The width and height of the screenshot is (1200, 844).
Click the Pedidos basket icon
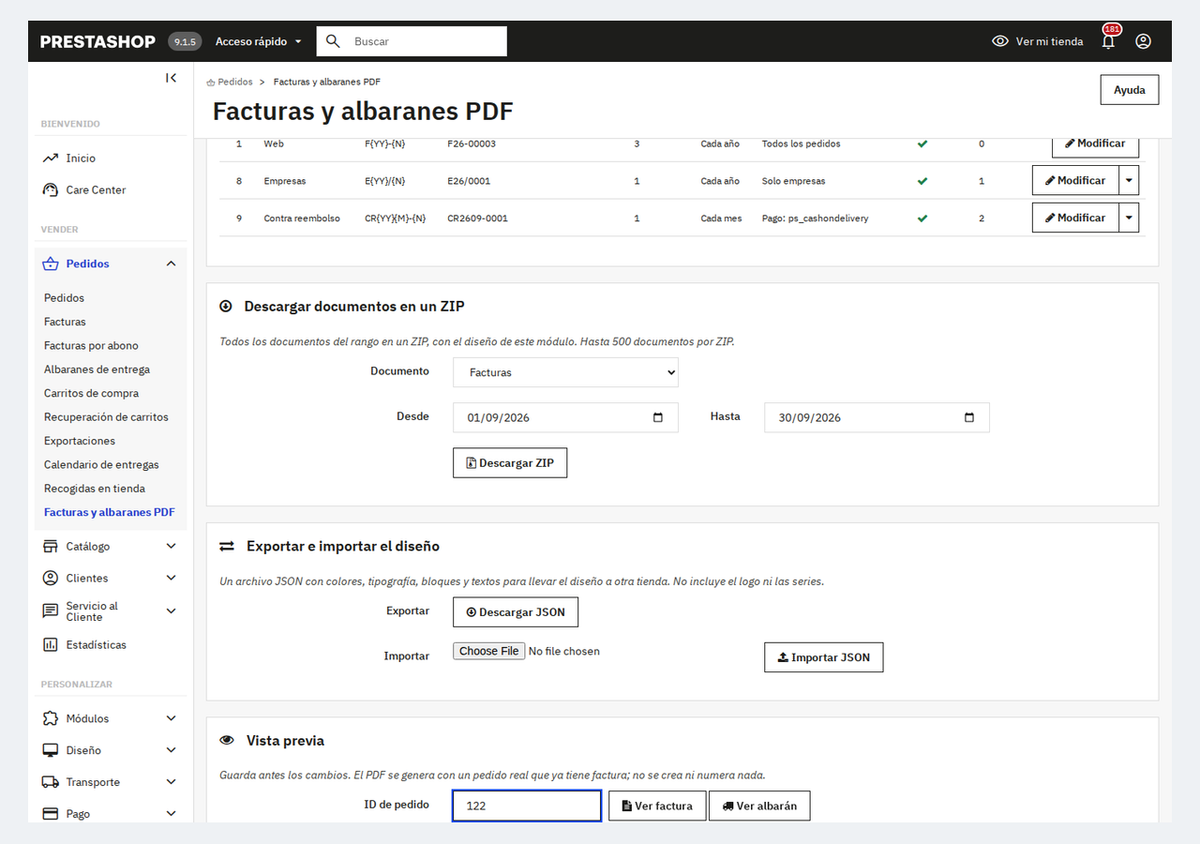coord(50,264)
